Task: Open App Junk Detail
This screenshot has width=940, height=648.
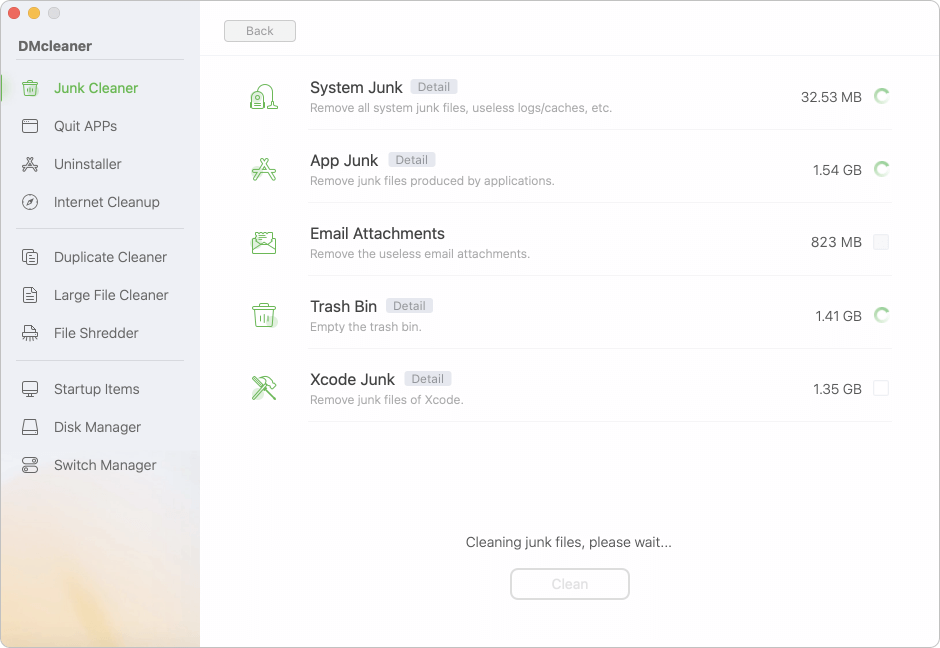Action: pos(411,160)
